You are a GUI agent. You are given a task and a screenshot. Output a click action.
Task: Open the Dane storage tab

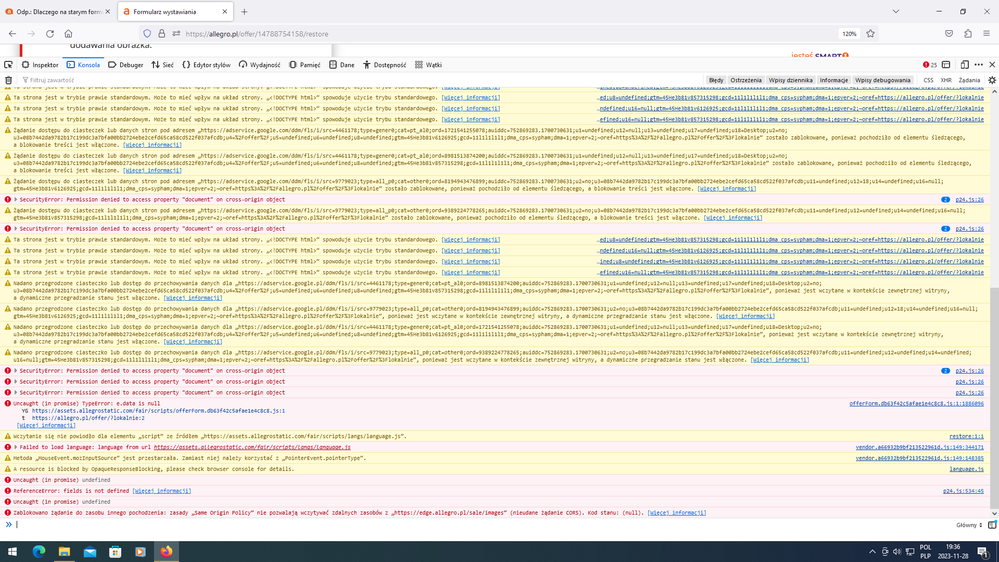click(x=341, y=64)
